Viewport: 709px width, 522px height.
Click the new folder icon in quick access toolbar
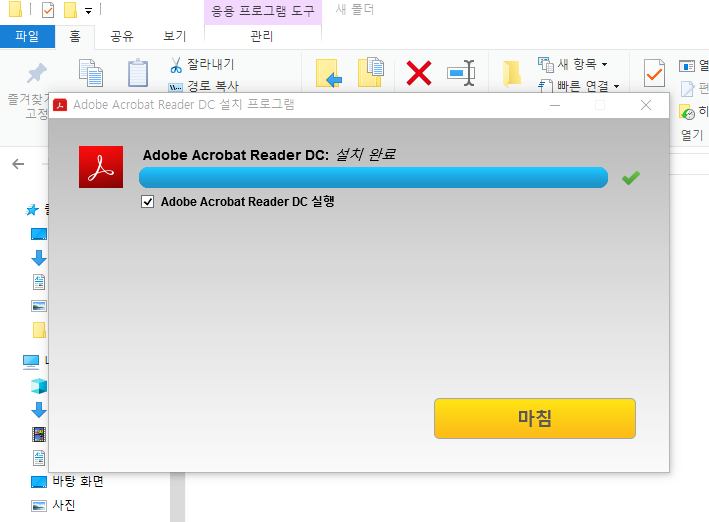(x=71, y=9)
